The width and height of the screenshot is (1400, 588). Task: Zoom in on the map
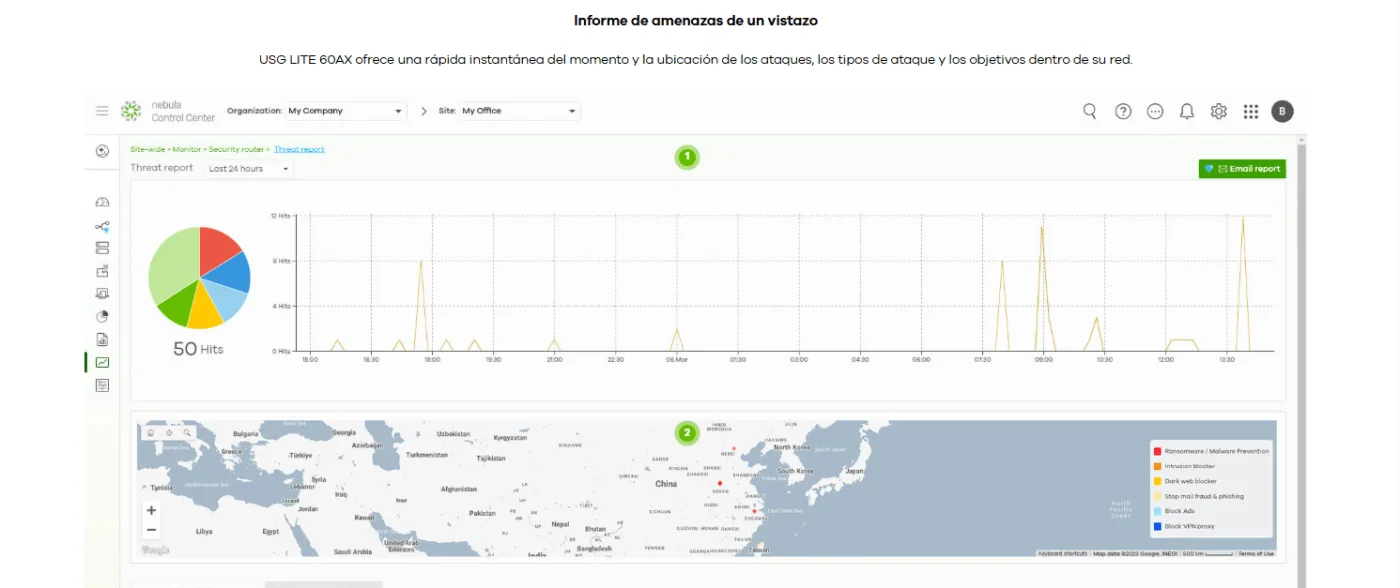[x=151, y=510]
